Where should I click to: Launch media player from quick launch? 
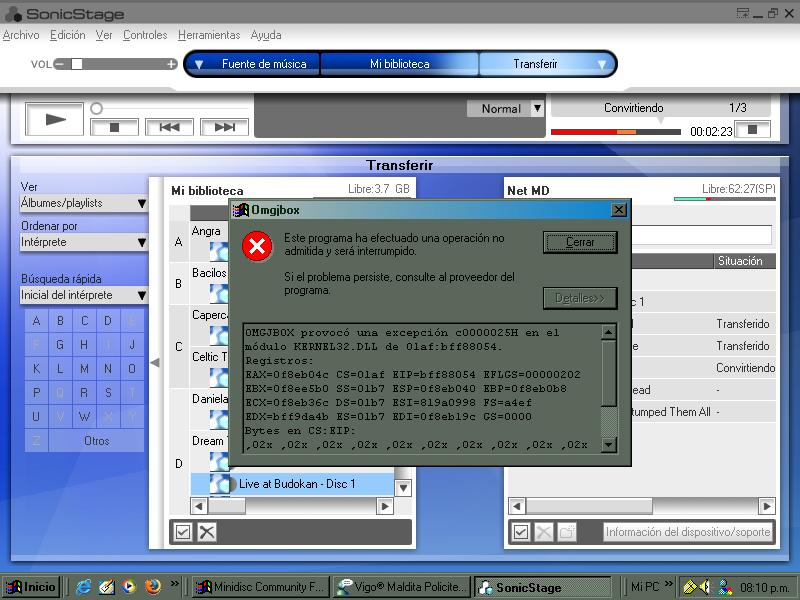coord(129,587)
